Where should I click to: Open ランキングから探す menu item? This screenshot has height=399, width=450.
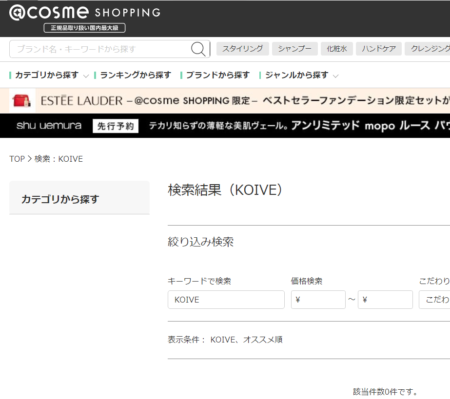click(x=133, y=75)
